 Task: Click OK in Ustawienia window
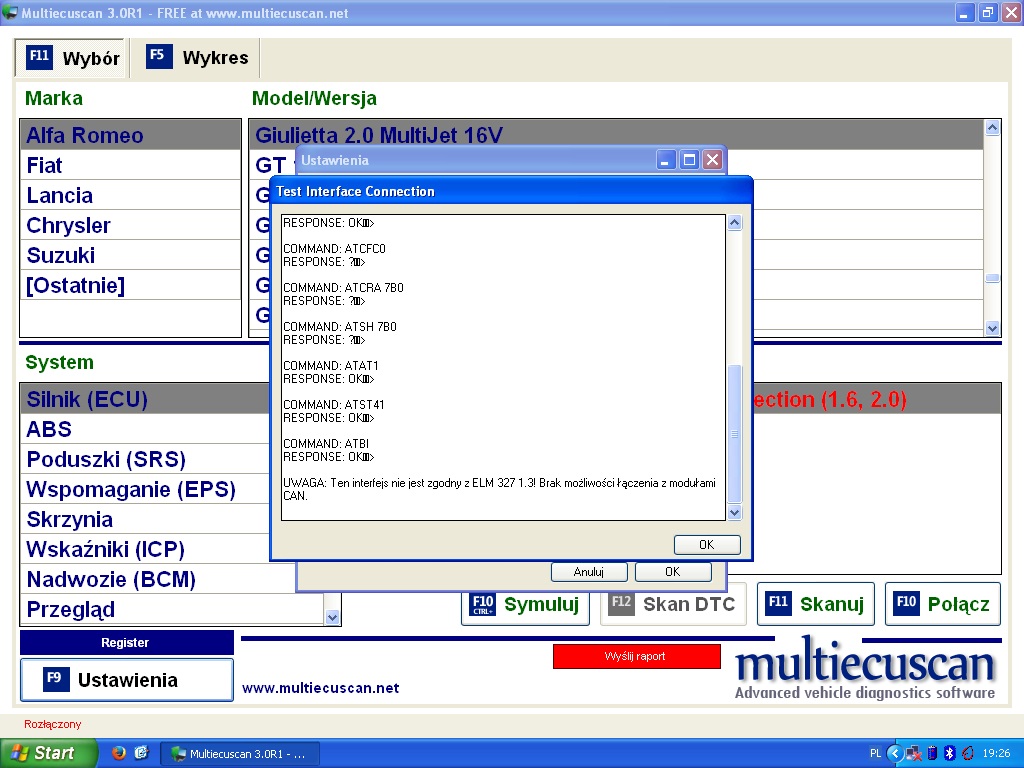673,572
